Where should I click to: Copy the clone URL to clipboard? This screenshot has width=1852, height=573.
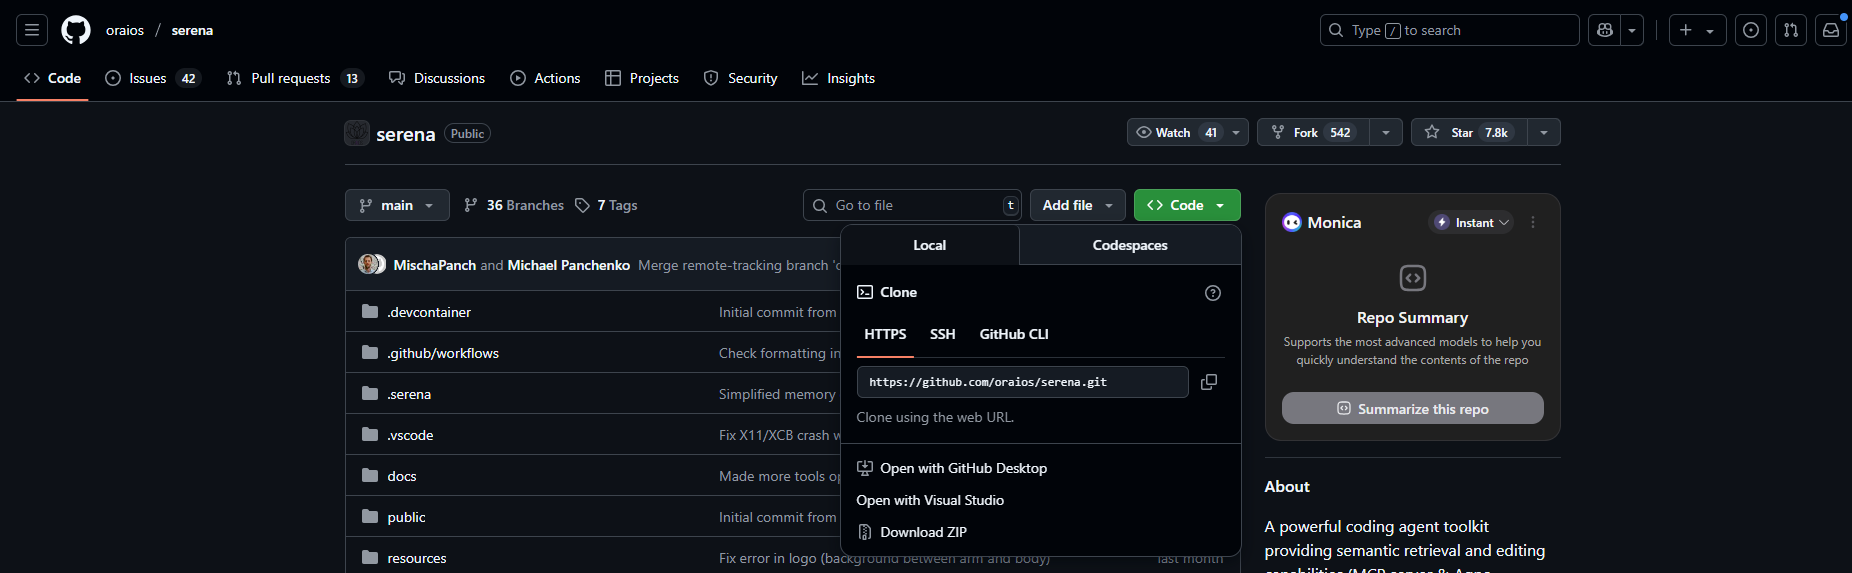1209,382
